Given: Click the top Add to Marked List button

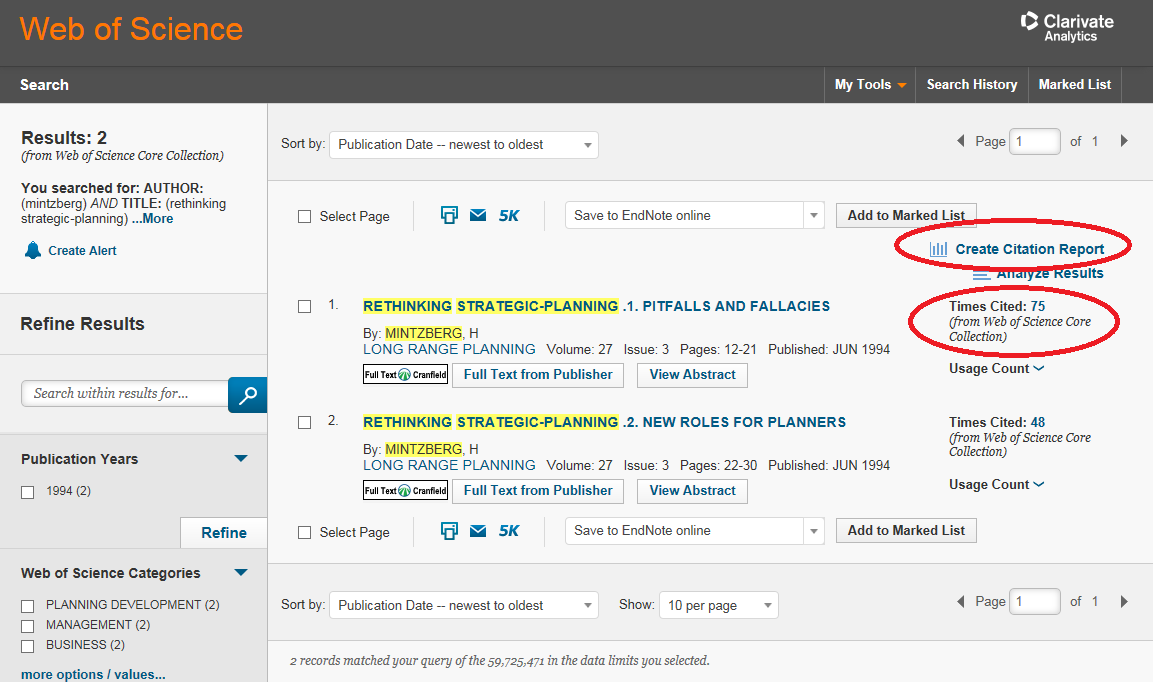Looking at the screenshot, I should (906, 215).
